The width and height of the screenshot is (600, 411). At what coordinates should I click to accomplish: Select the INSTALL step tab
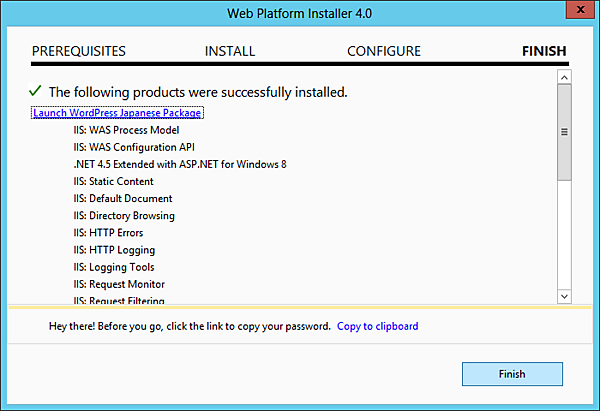(x=230, y=51)
